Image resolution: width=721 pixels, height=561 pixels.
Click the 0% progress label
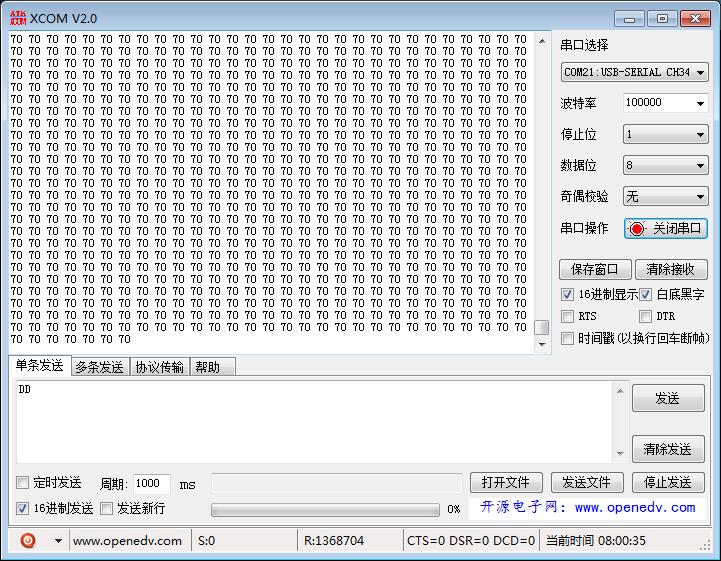[x=454, y=509]
